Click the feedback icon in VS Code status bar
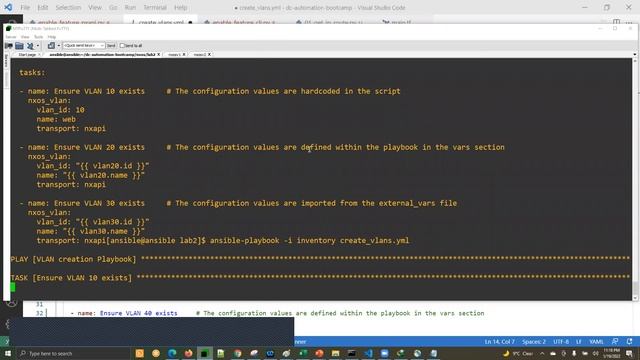The image size is (640, 360). click(x=615, y=342)
